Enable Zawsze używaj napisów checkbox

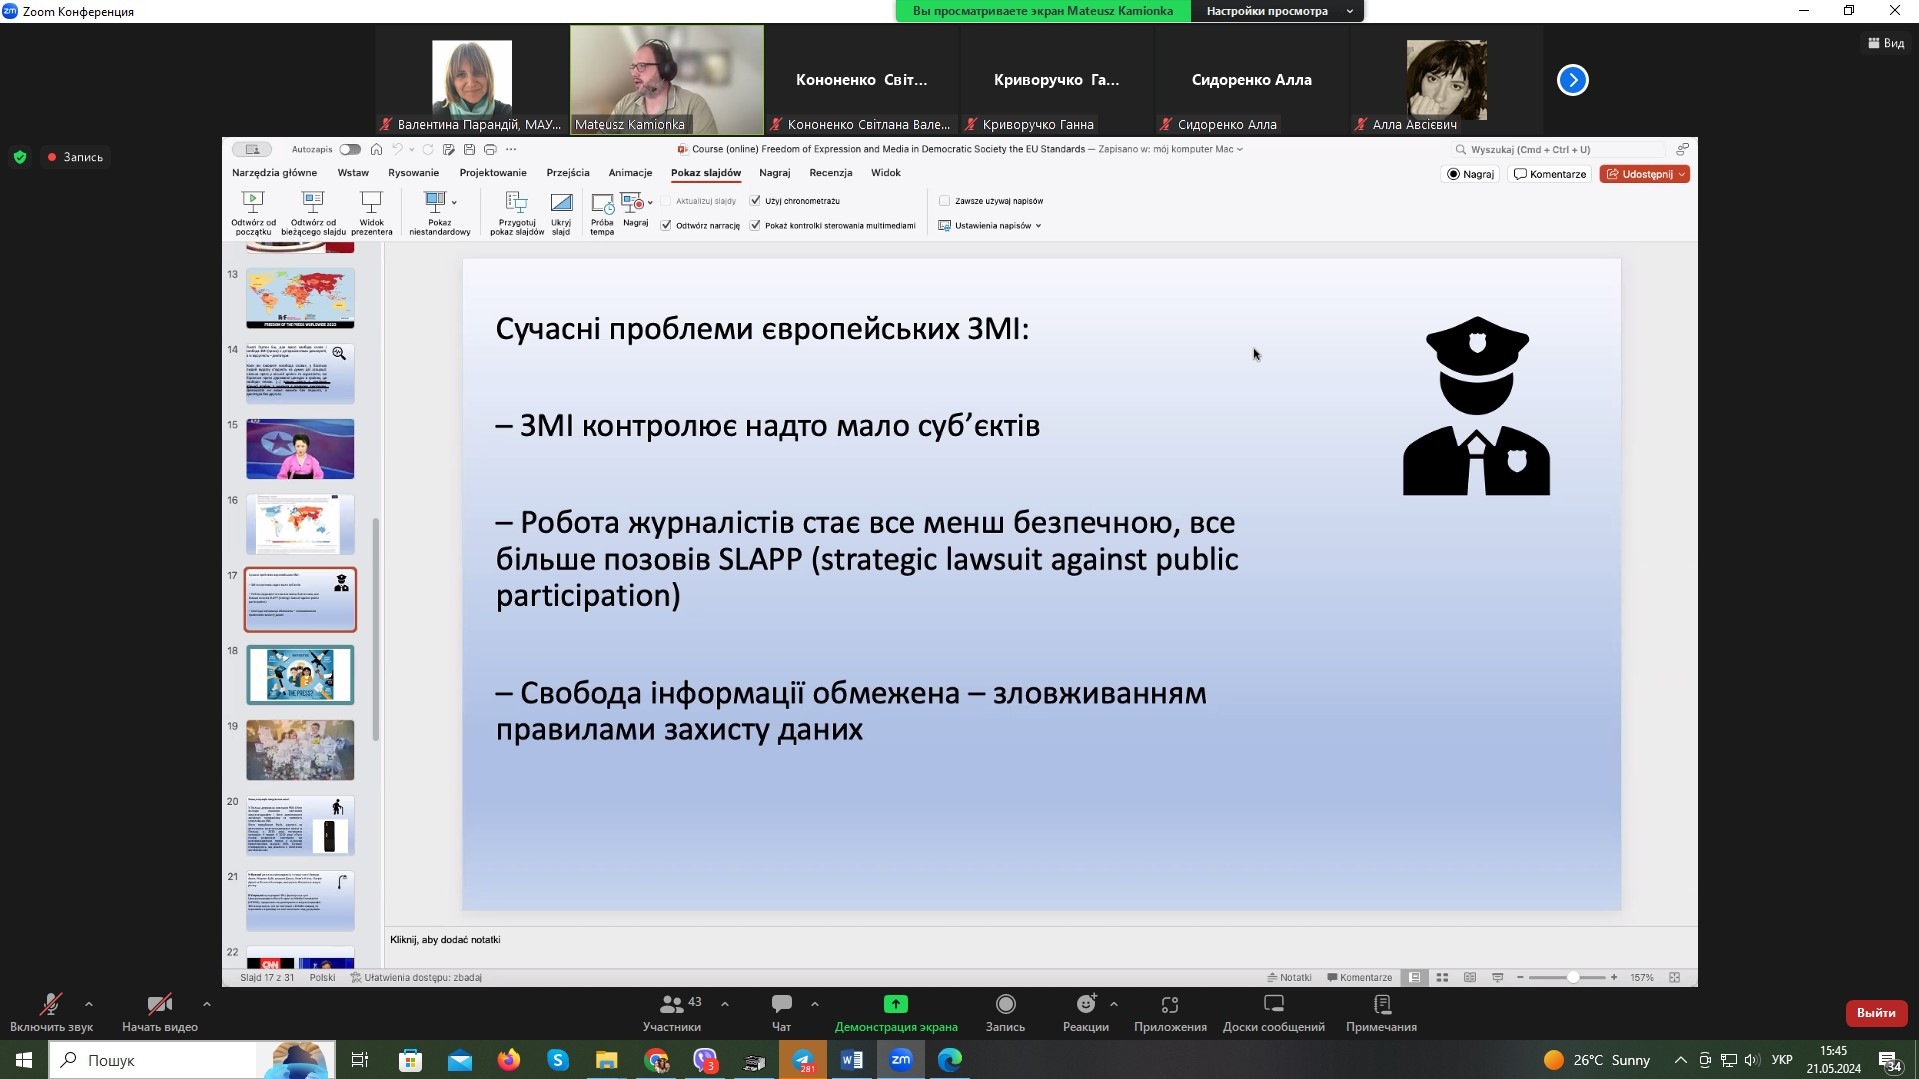(x=944, y=201)
